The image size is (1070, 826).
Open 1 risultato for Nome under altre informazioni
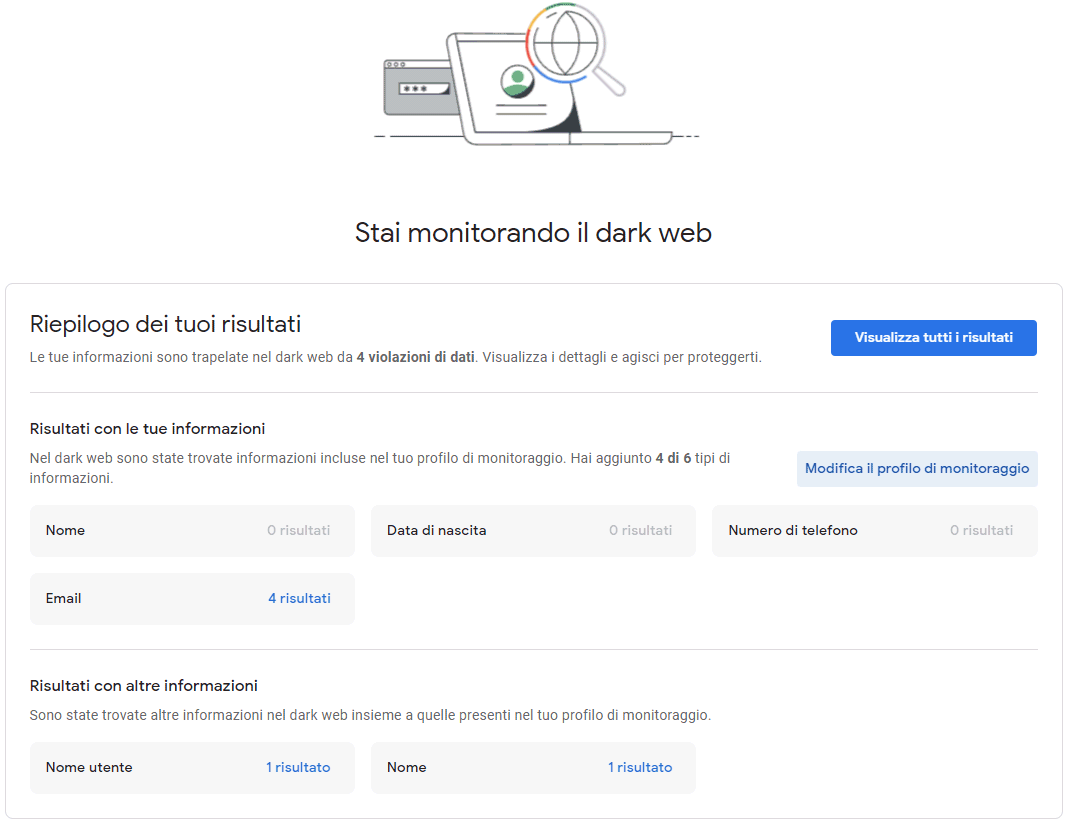pyautogui.click(x=639, y=768)
